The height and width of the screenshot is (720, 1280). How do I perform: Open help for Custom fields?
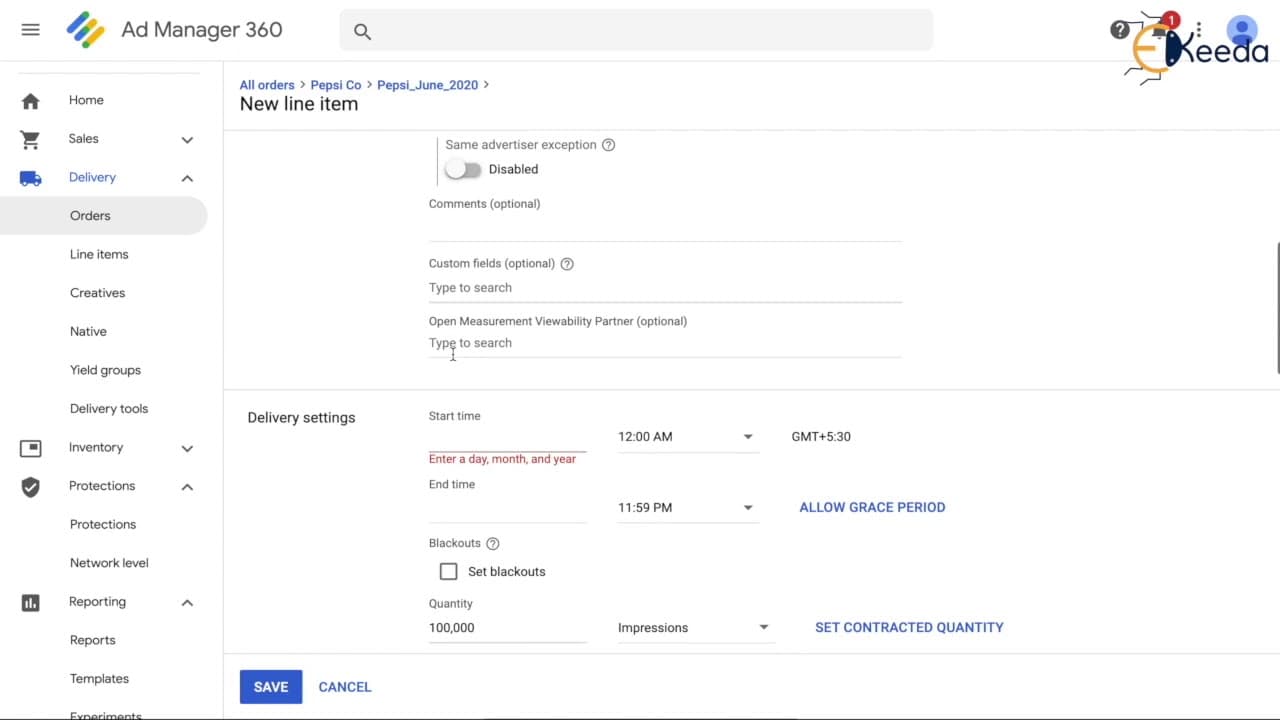coord(567,264)
